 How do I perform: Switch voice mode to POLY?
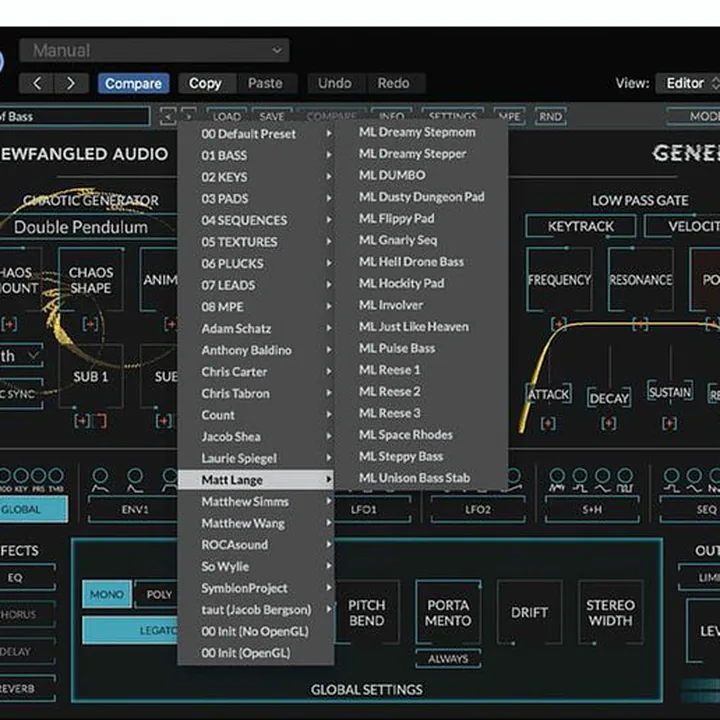pos(158,594)
